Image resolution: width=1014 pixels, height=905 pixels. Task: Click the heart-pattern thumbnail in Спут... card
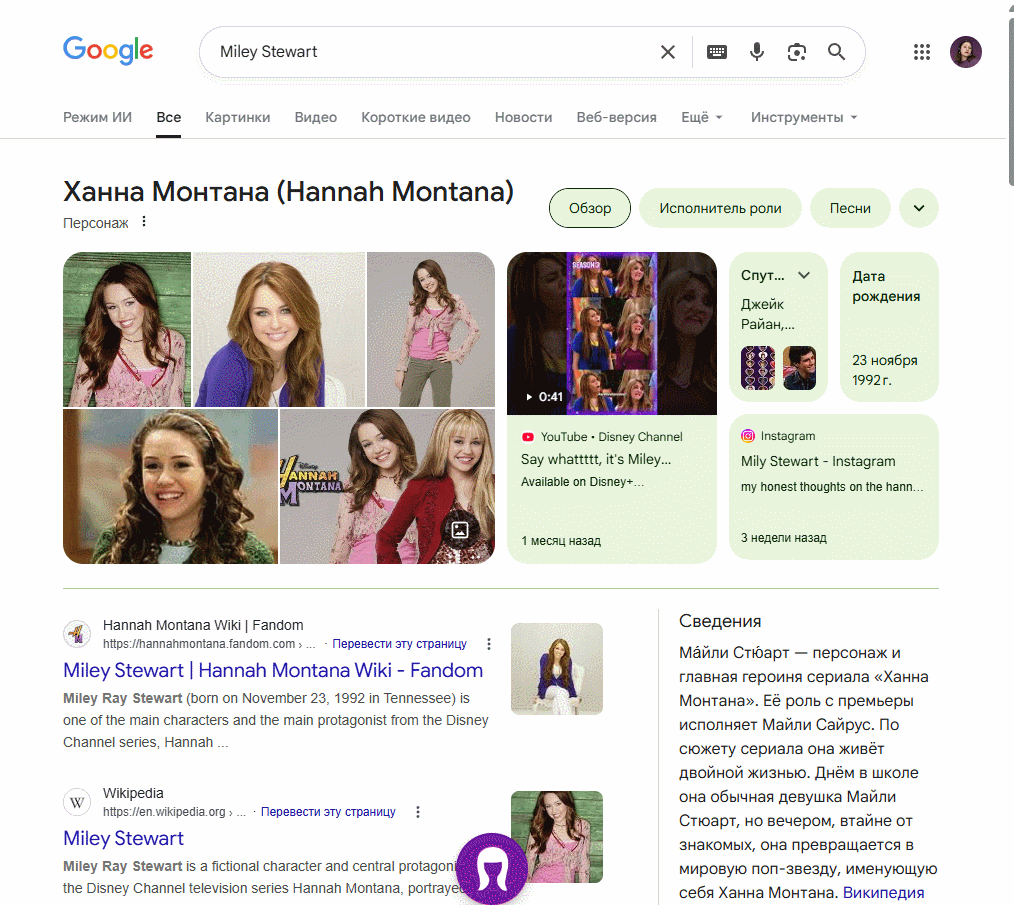757,367
